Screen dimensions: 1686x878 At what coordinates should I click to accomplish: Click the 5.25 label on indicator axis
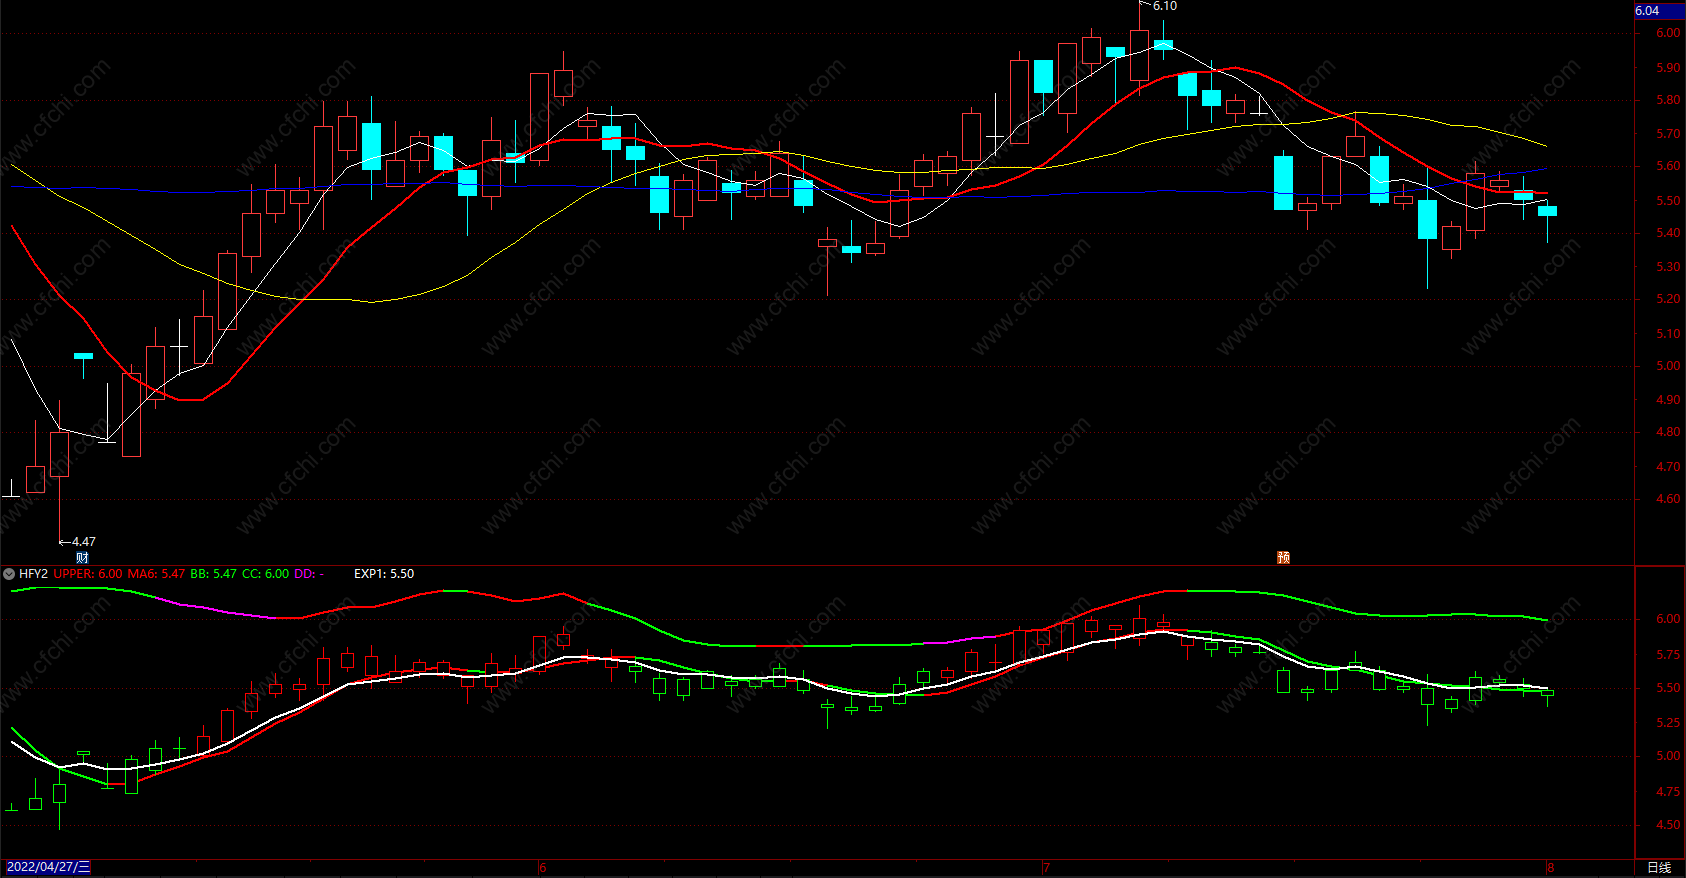[1668, 723]
